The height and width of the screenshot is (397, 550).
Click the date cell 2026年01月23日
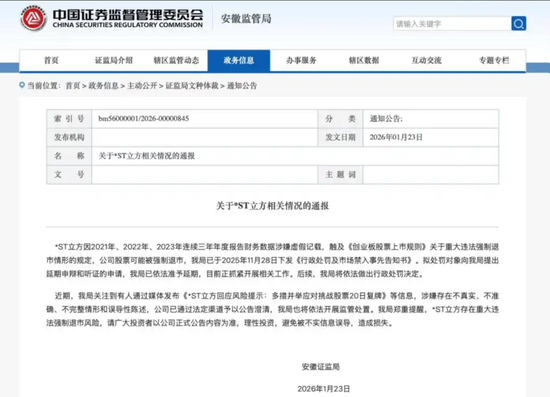396,137
